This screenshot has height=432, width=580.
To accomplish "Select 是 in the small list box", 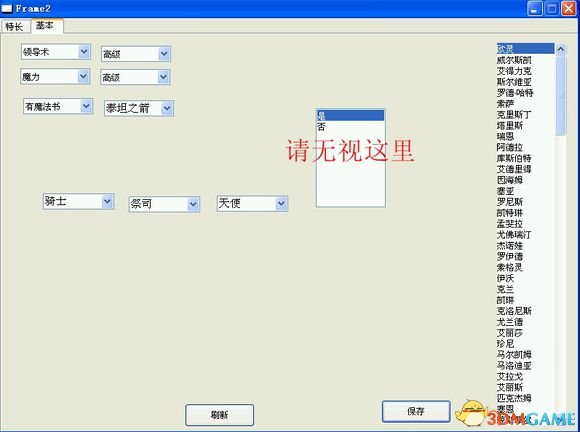I will (x=350, y=116).
